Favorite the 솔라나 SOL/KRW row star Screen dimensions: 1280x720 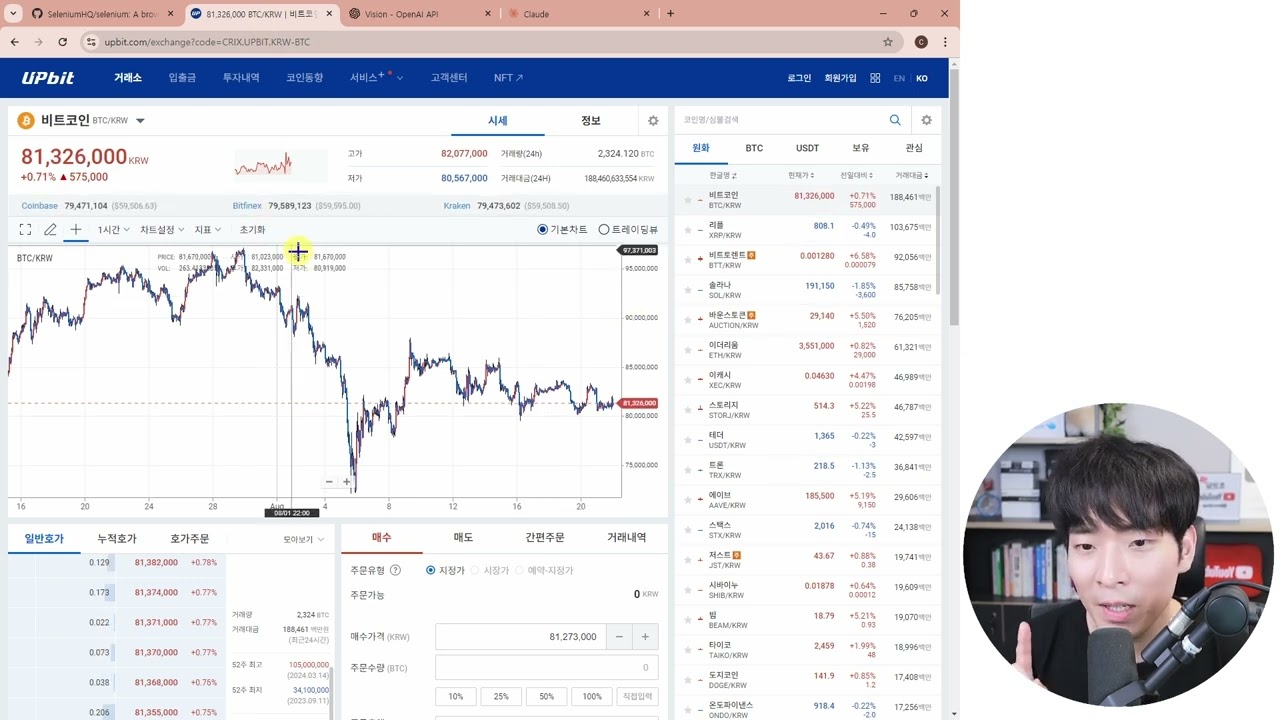tap(688, 290)
